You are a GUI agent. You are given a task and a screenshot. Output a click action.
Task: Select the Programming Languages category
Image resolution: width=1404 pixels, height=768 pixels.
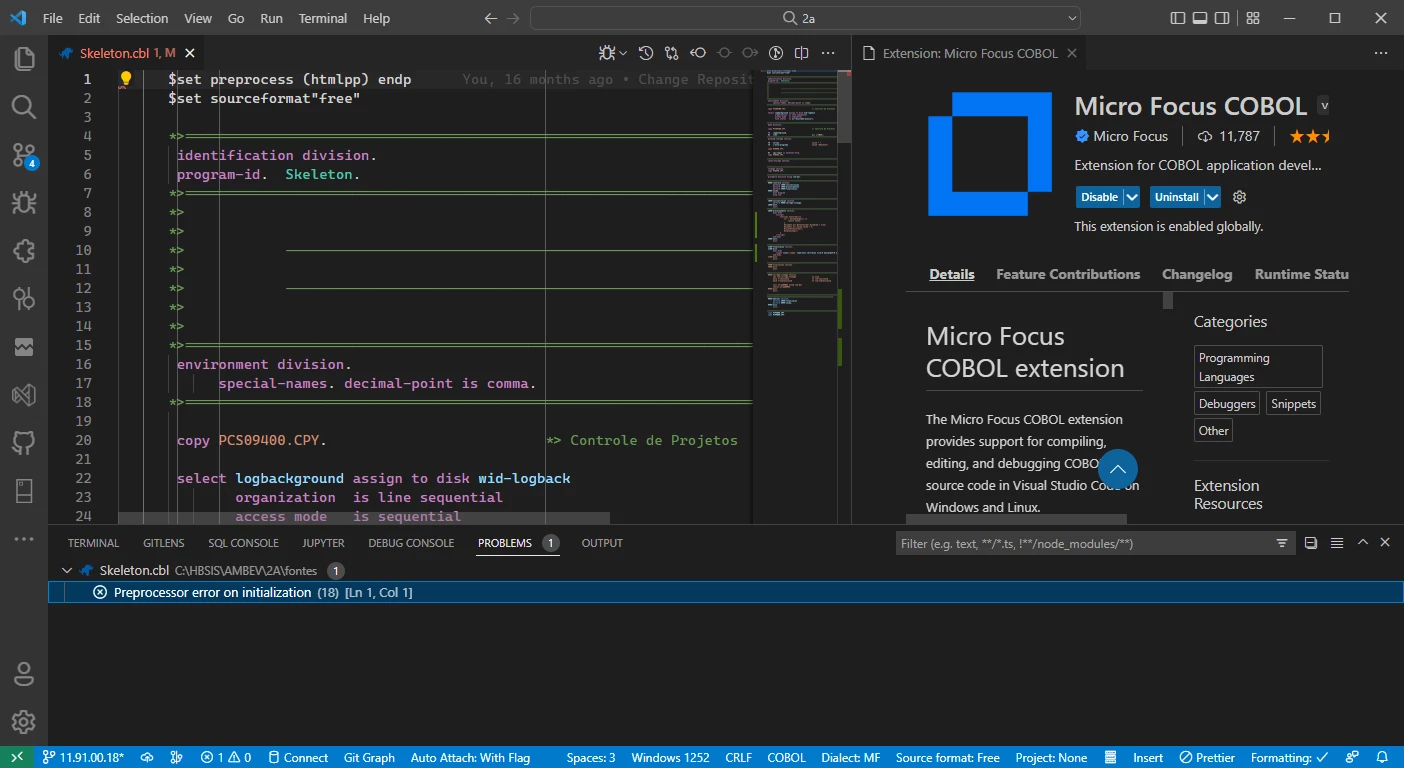1259,367
